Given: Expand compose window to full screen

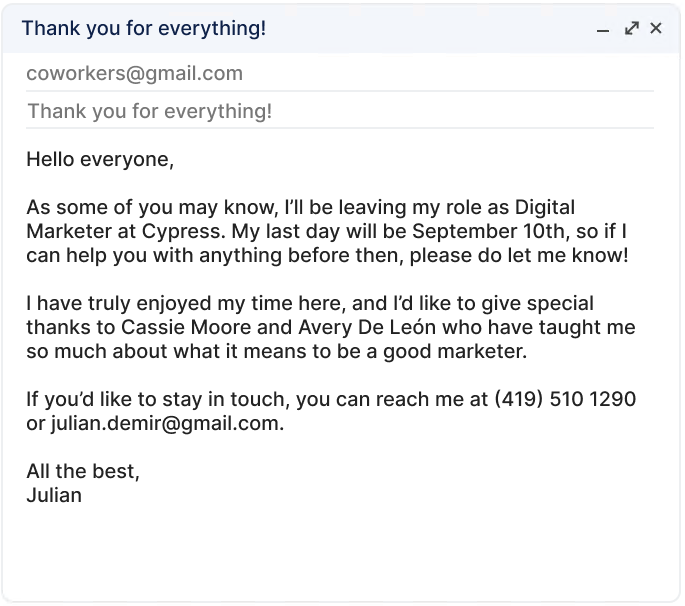Looking at the screenshot, I should coord(631,29).
